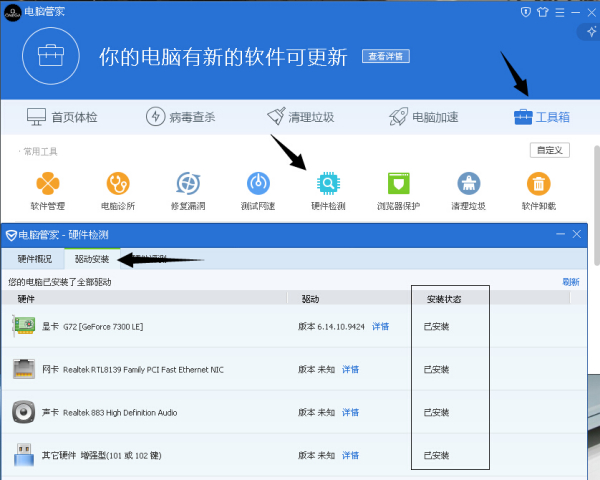
Task: Open 清理垃圾 navigation tab
Action: coord(301,117)
